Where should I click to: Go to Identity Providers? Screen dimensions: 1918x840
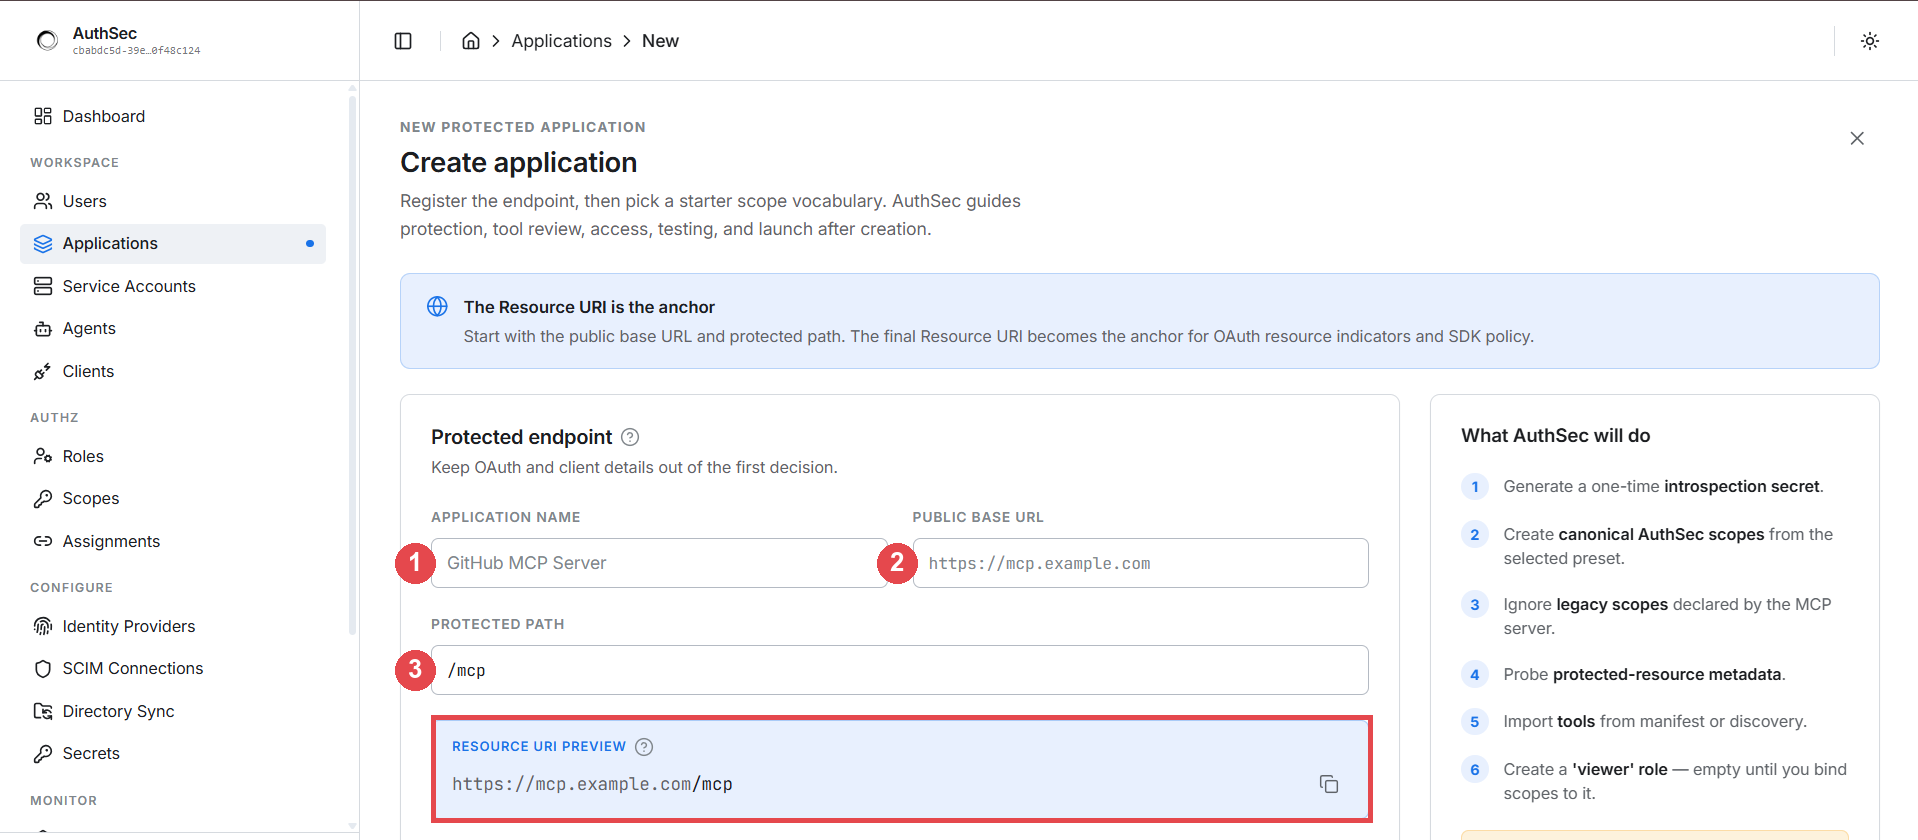point(173,626)
